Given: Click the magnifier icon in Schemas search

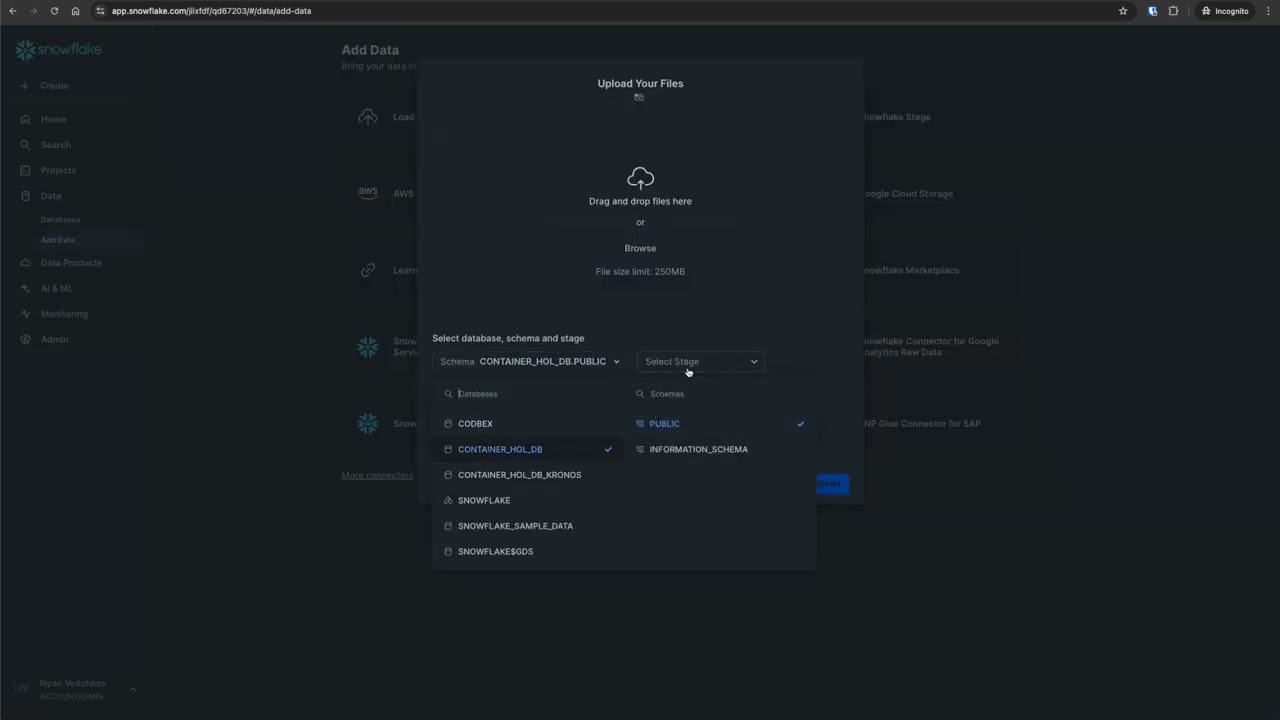Looking at the screenshot, I should (640, 394).
